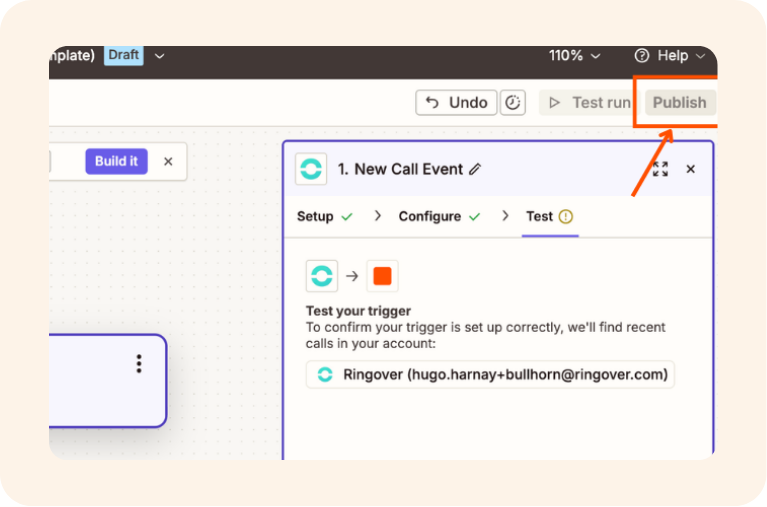Click the Ringover app icon in panel header

click(x=311, y=169)
